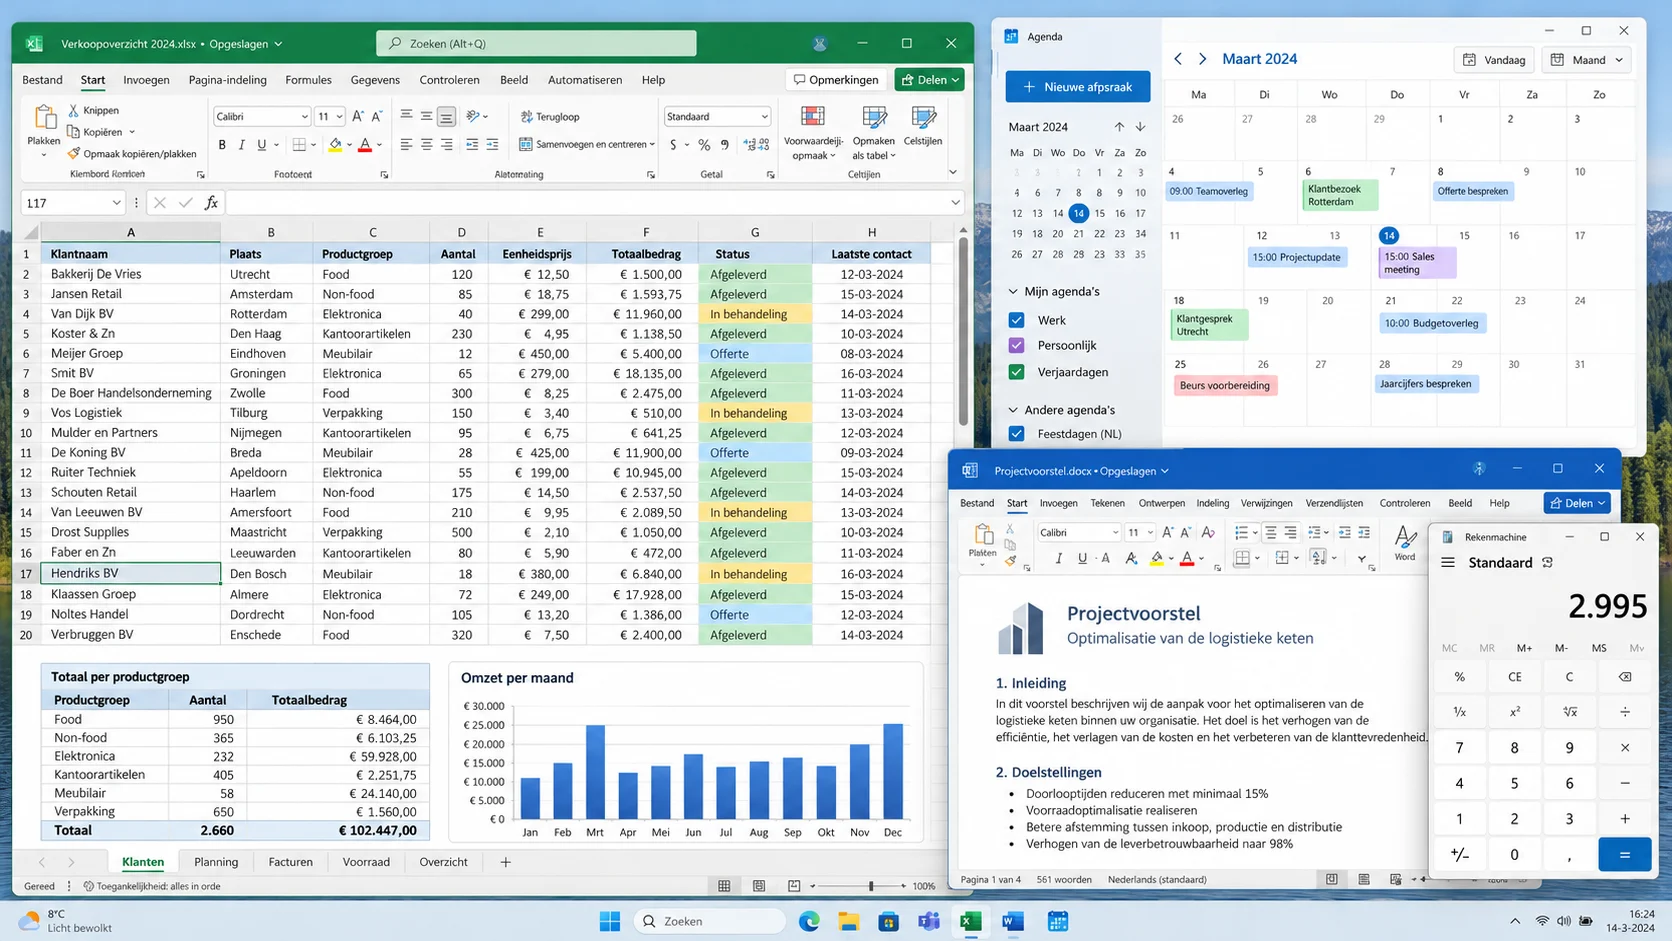Collapse the Andere agenda's section

(1013, 410)
